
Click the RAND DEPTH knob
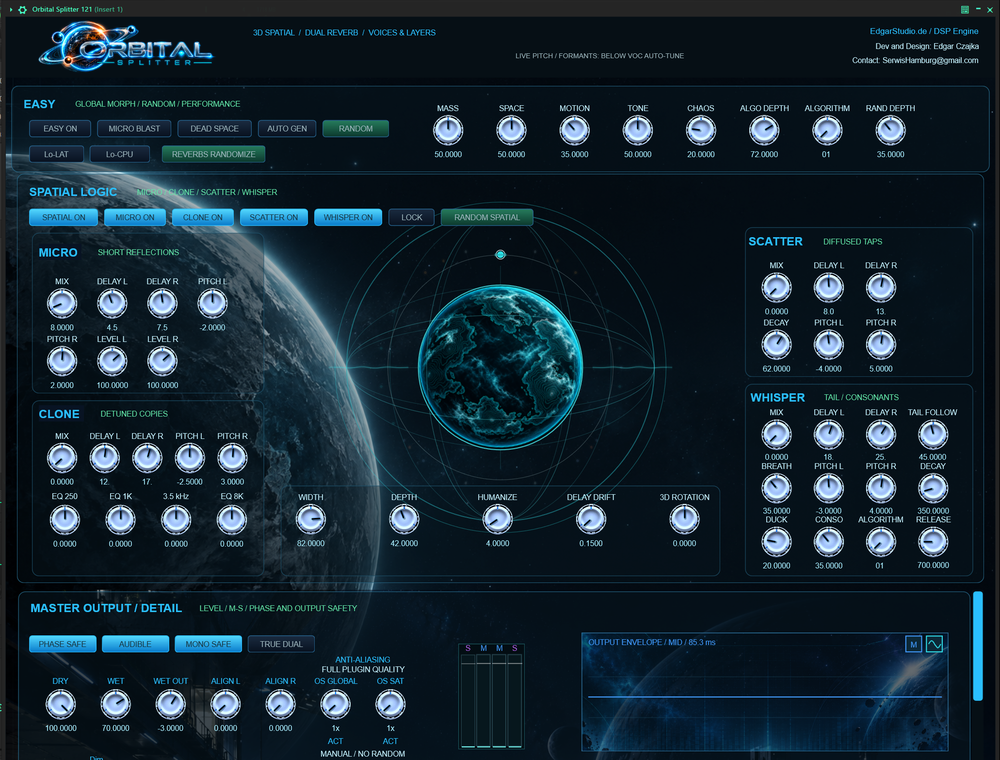pyautogui.click(x=890, y=131)
